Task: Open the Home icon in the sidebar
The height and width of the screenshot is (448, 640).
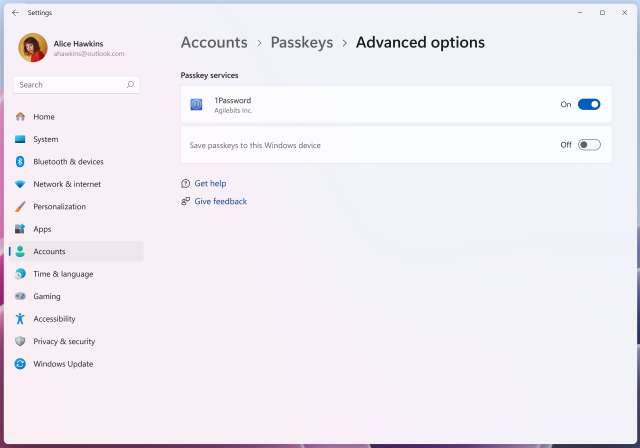Action: click(x=20, y=117)
